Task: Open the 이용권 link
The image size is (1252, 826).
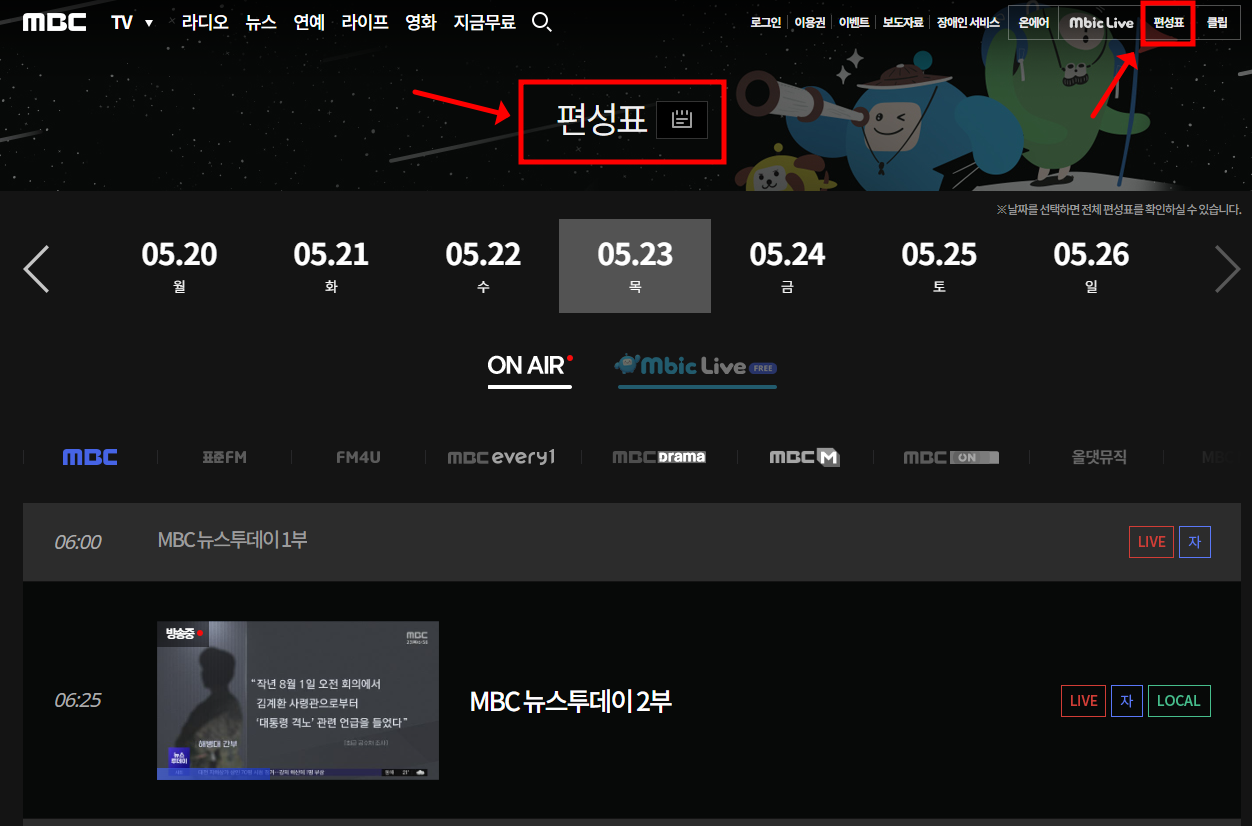Action: (x=810, y=22)
